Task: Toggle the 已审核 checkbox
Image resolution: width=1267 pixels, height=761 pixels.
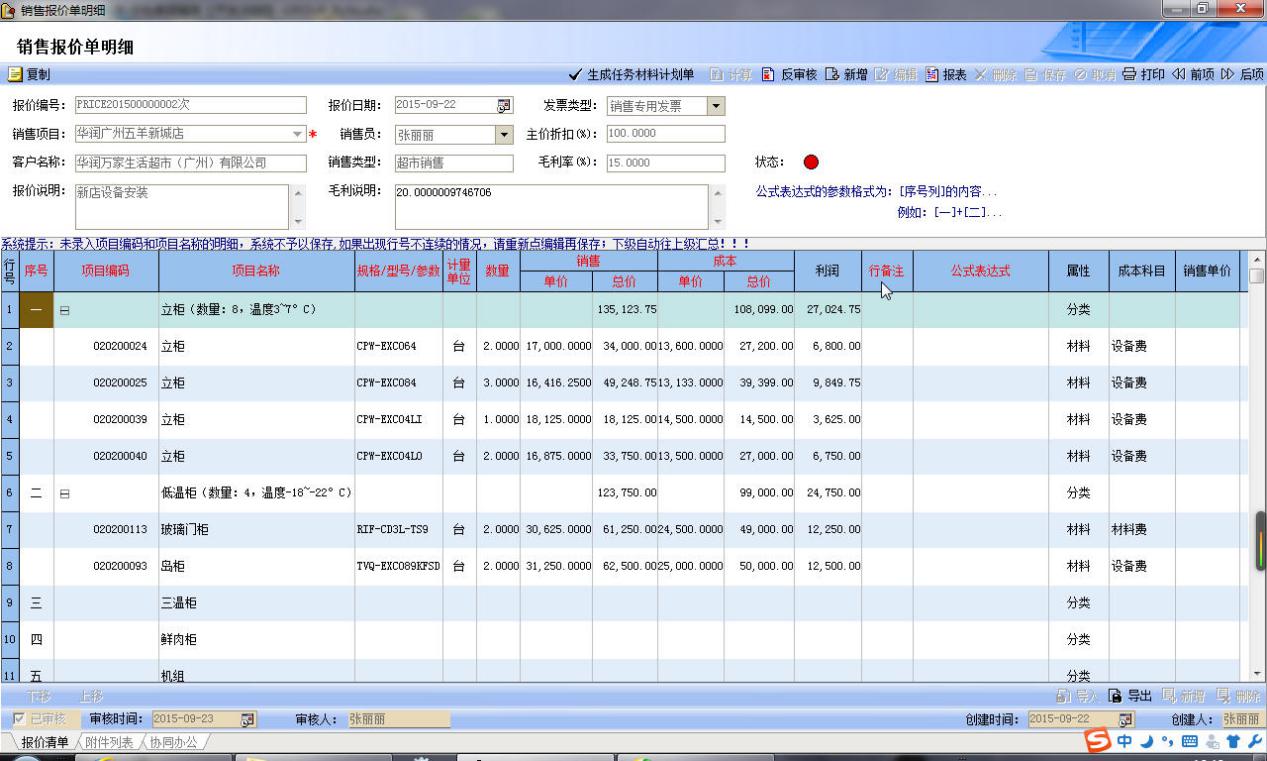Action: 18,718
